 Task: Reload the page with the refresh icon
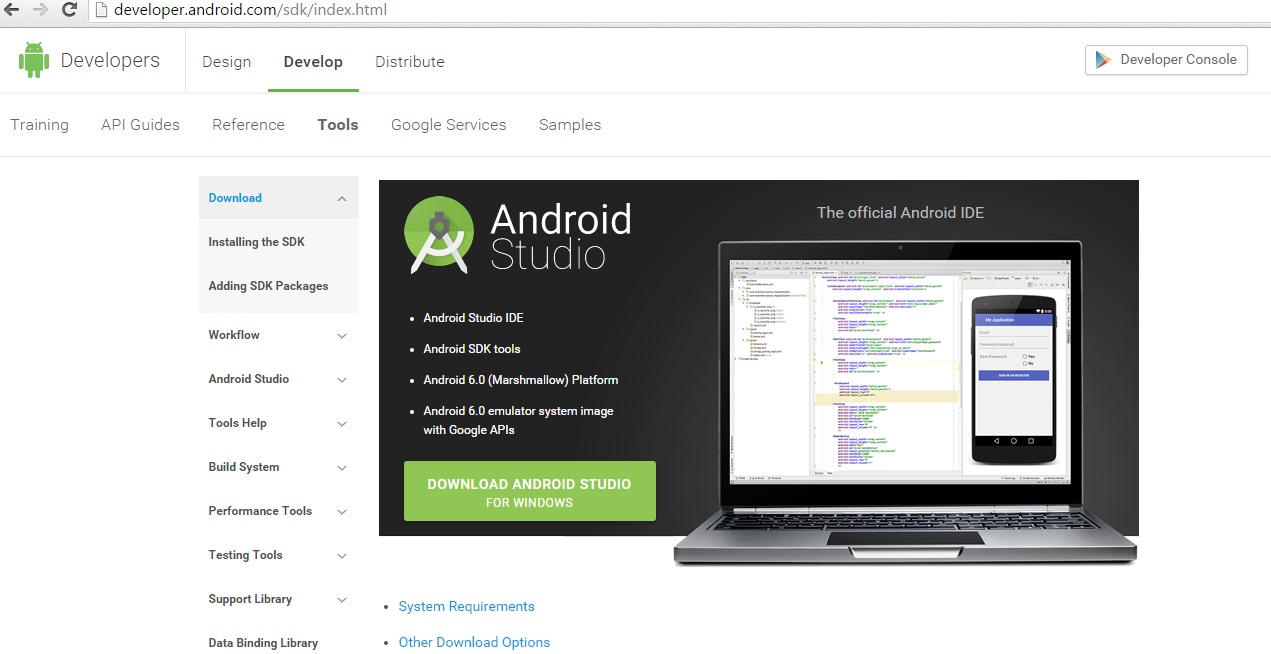(x=70, y=10)
